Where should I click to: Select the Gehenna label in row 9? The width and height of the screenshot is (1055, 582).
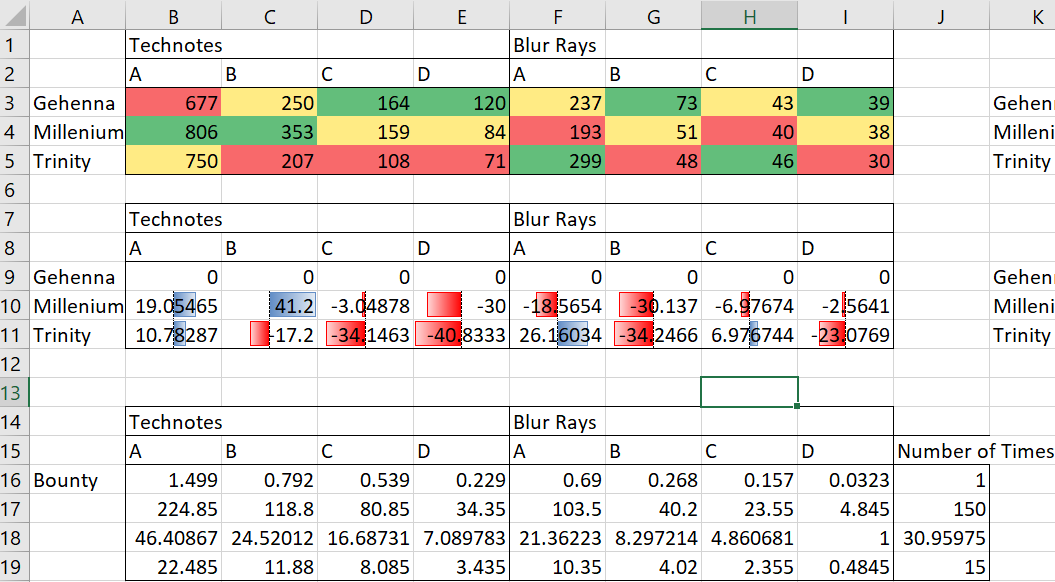point(77,277)
